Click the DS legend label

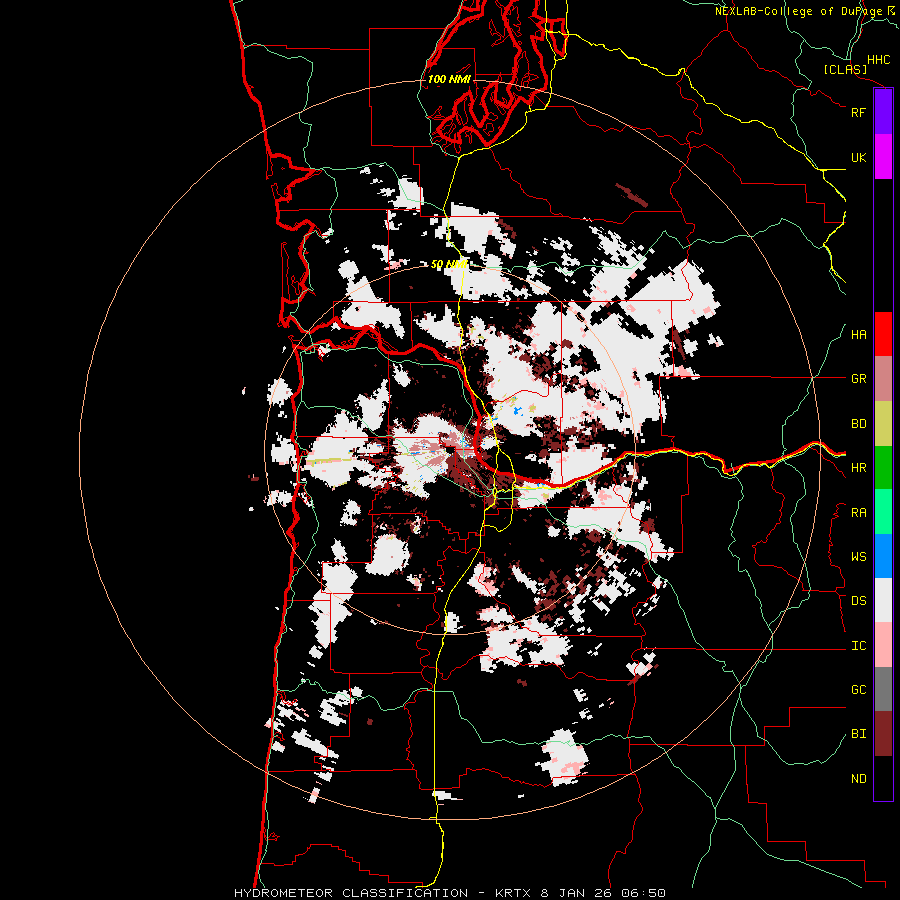tap(858, 601)
